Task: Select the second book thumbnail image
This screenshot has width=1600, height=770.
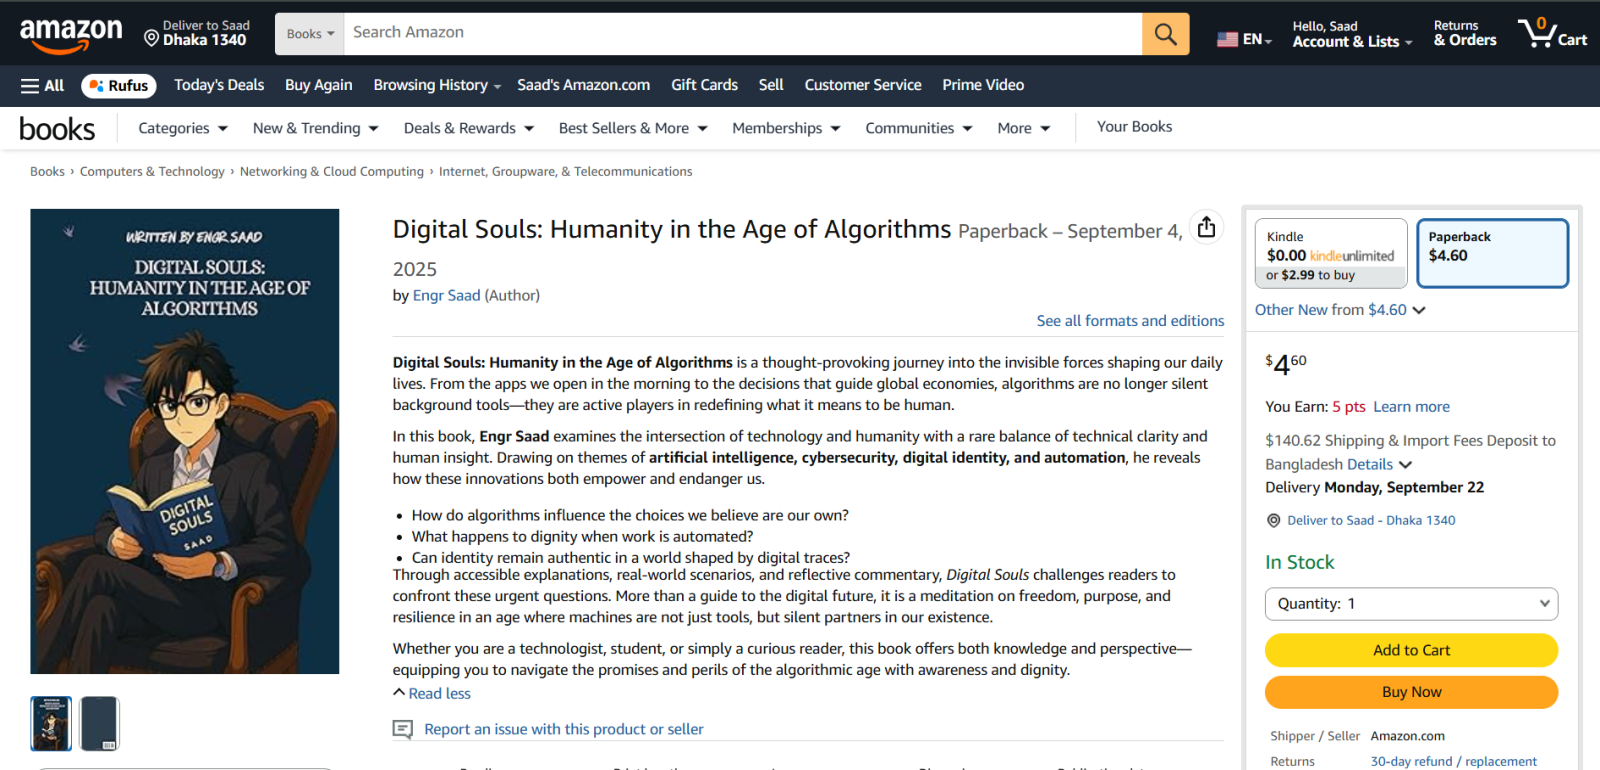Action: tap(99, 723)
